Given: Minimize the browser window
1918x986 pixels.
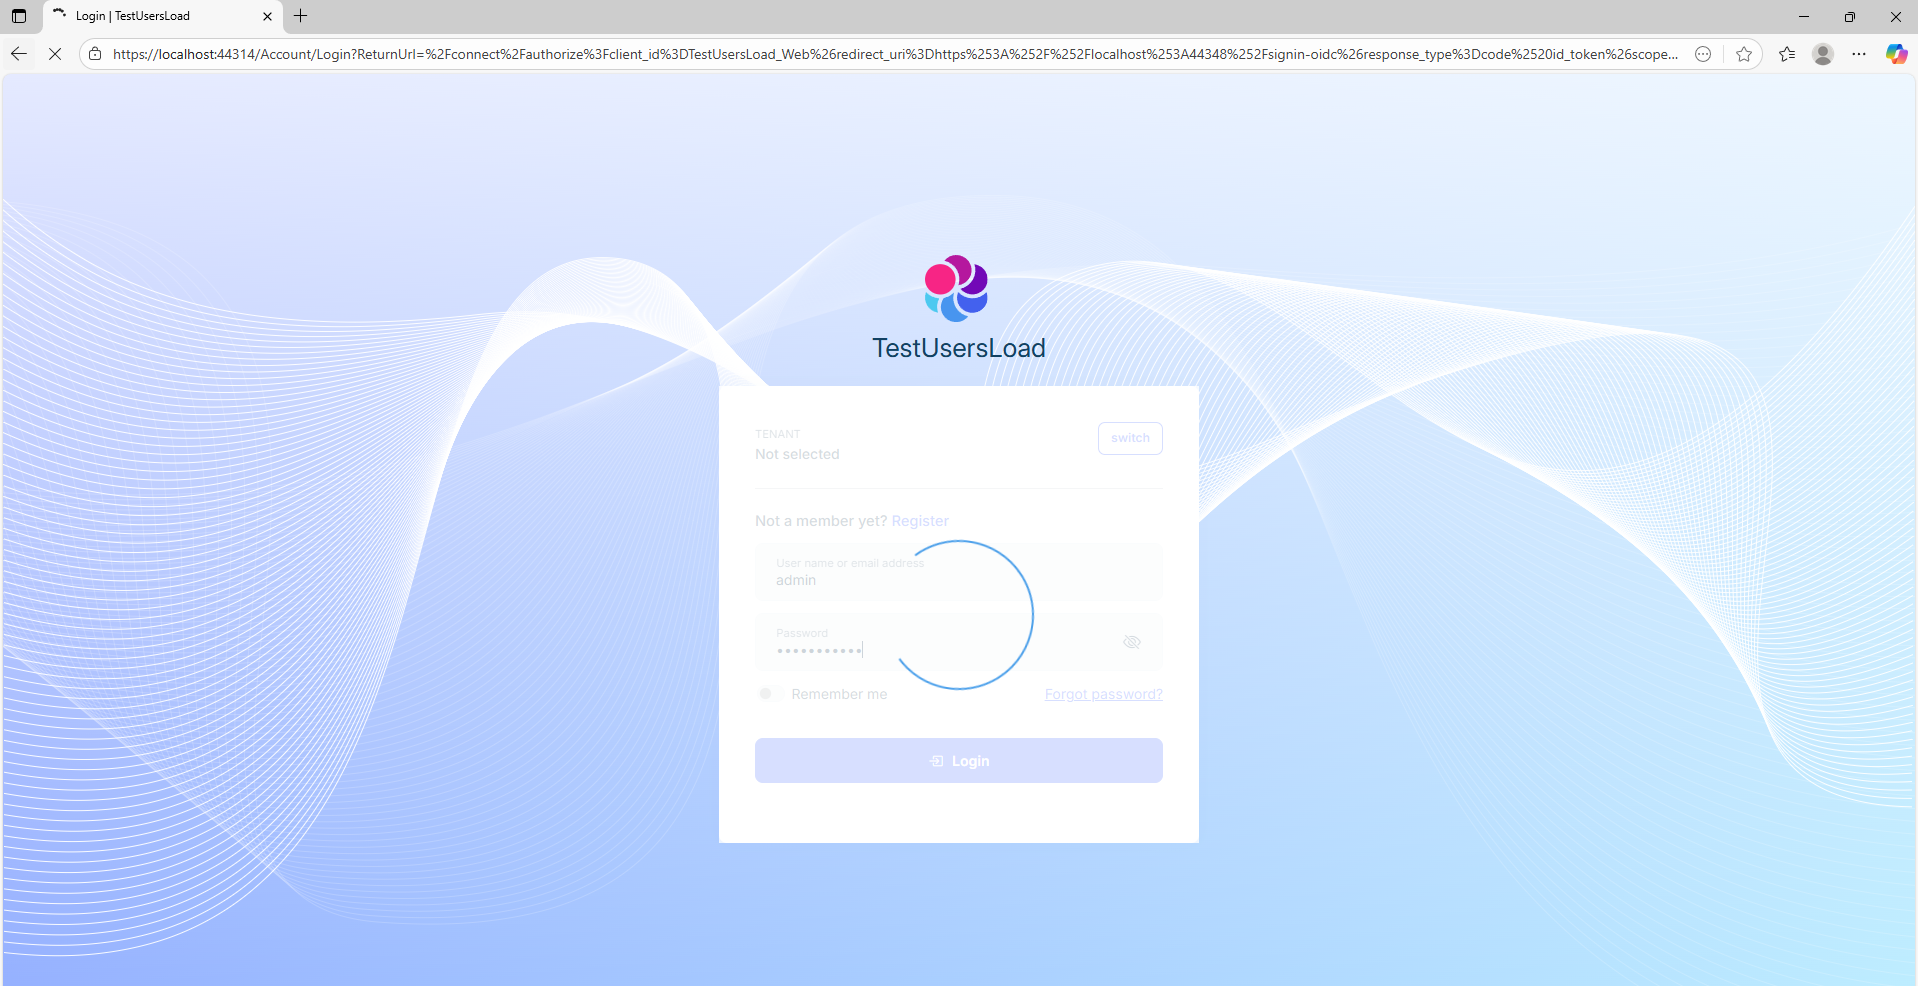Looking at the screenshot, I should tap(1804, 16).
